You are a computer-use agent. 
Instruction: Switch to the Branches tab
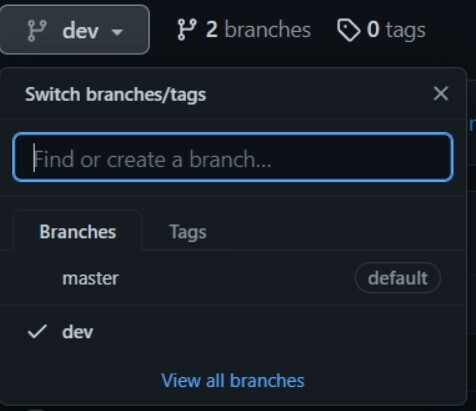[77, 231]
